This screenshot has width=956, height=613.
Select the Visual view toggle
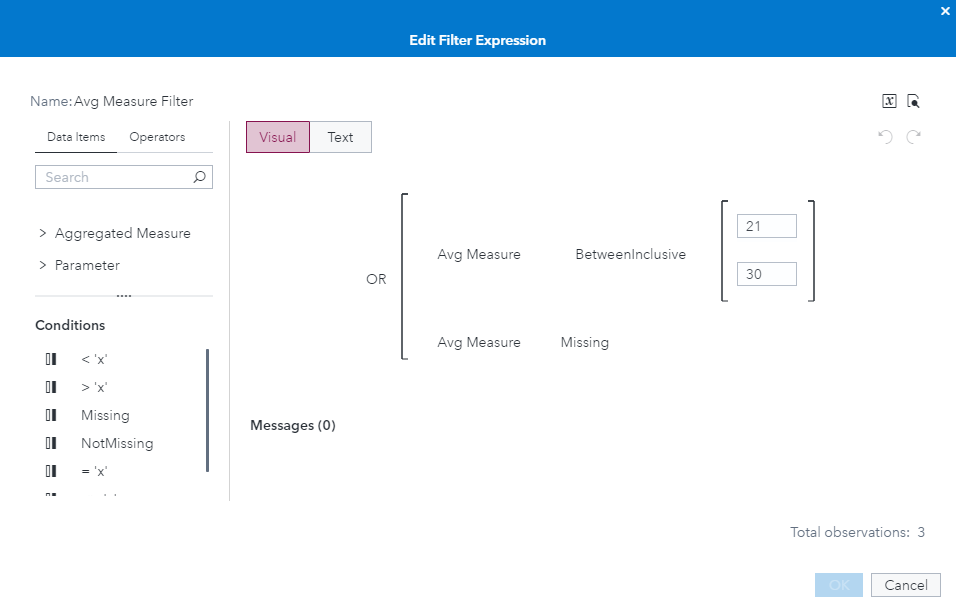[x=277, y=137]
